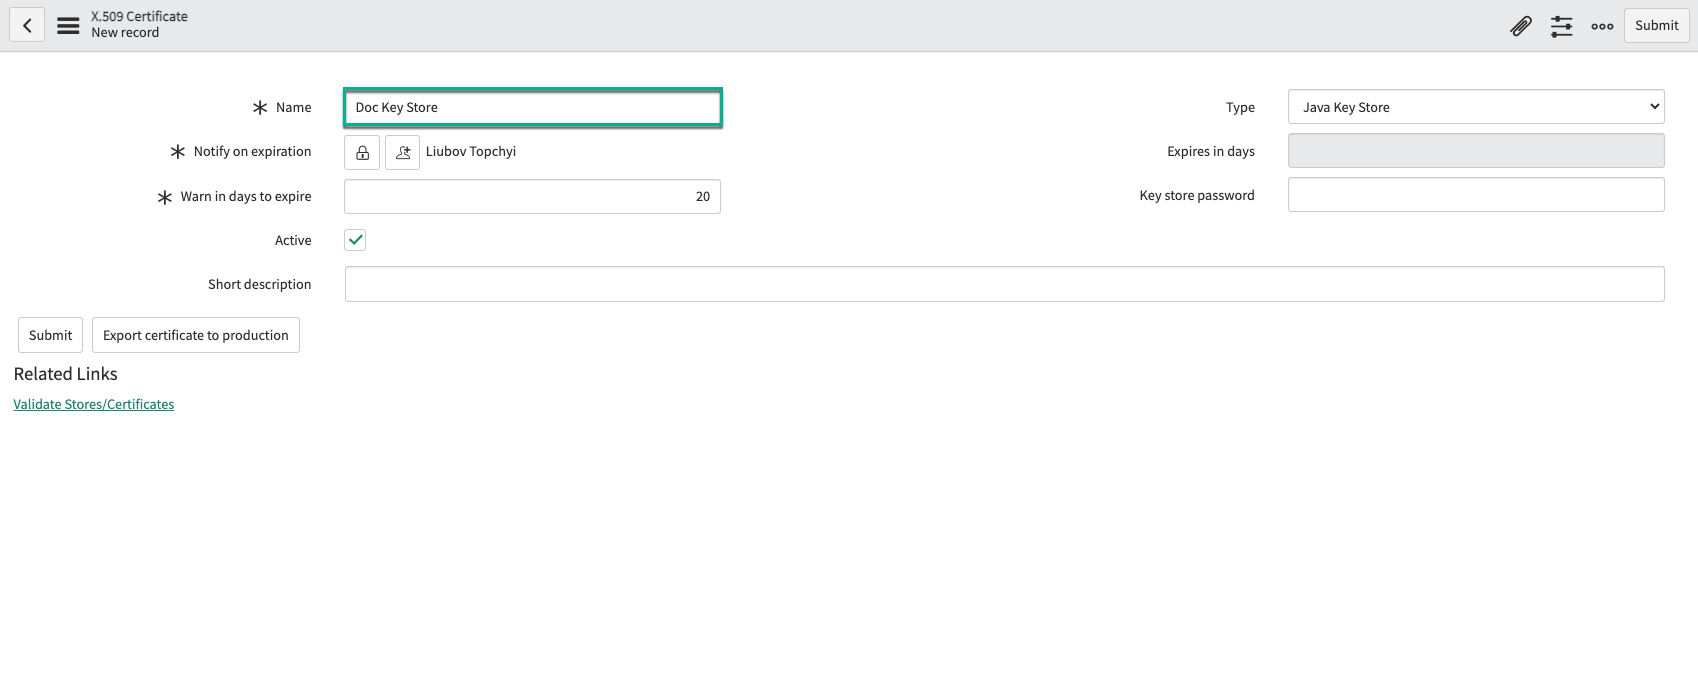Viewport: 1698px width, 700px height.
Task: Click the Warn in days to expire field
Action: 532,196
